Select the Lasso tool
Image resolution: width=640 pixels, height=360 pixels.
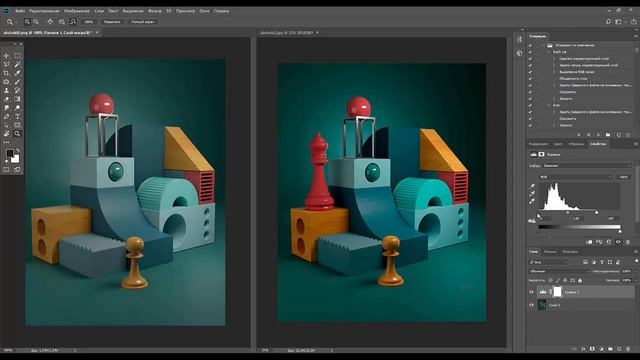7,64
